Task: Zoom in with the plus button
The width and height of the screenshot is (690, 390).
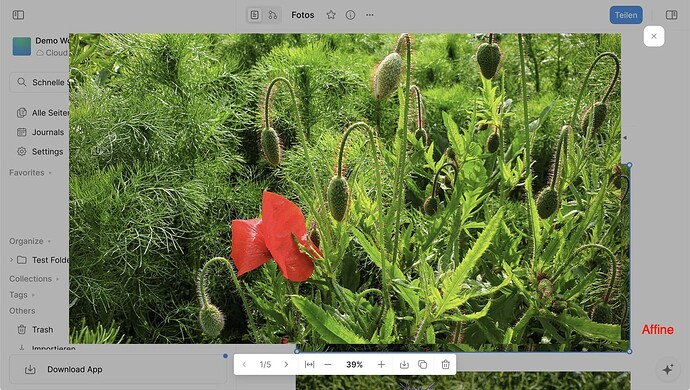Action: [x=381, y=364]
